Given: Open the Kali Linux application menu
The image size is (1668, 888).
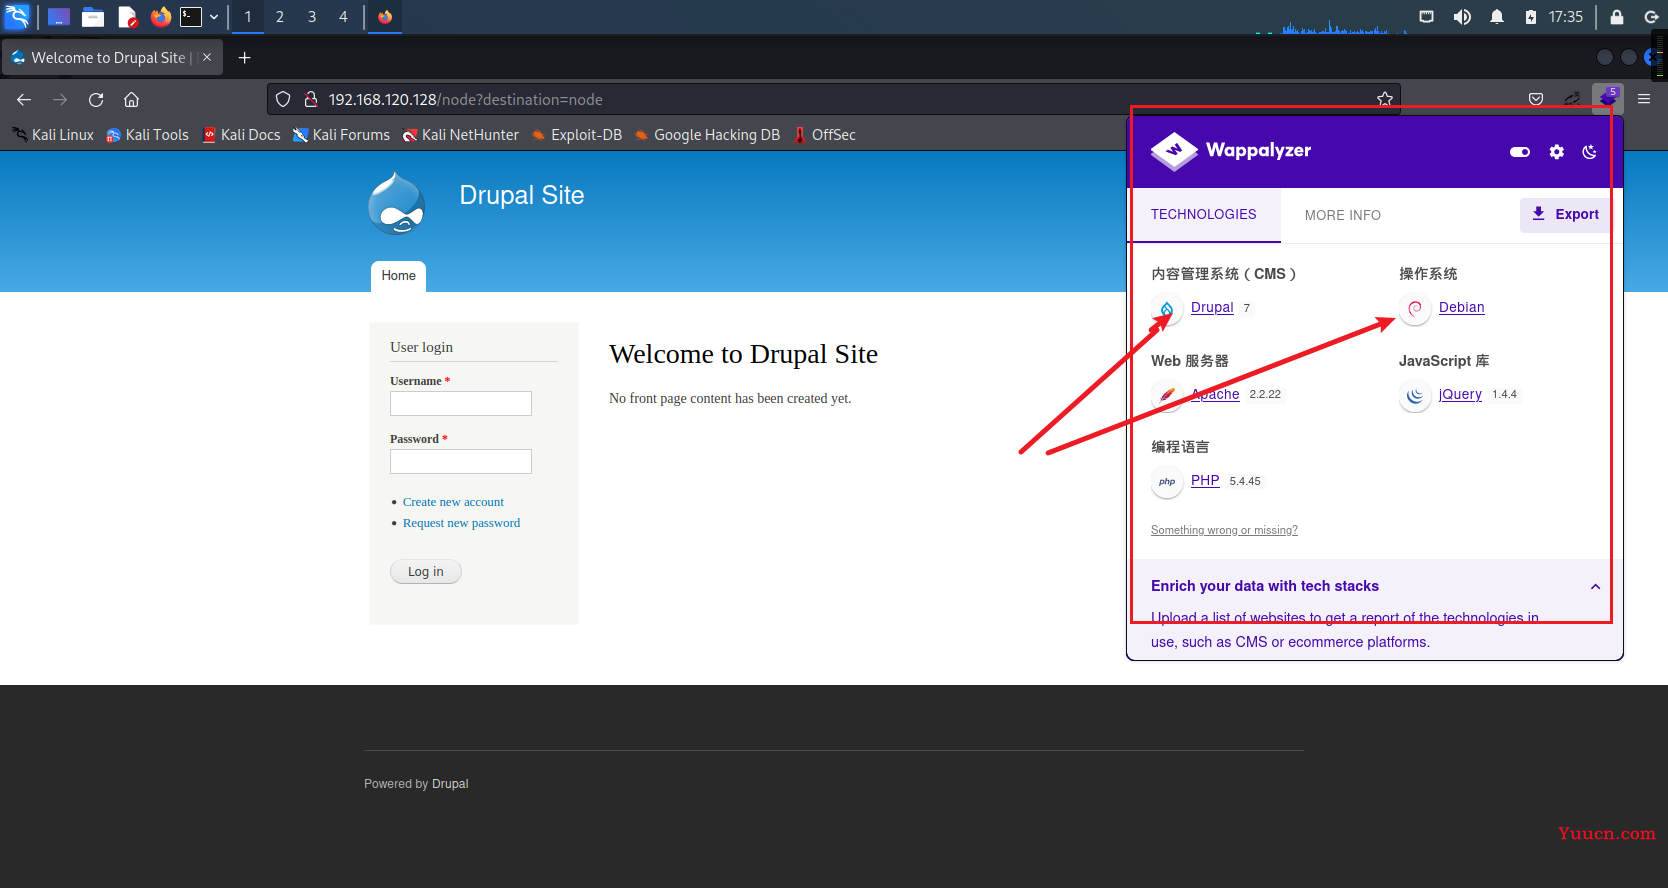Looking at the screenshot, I should coord(18,16).
